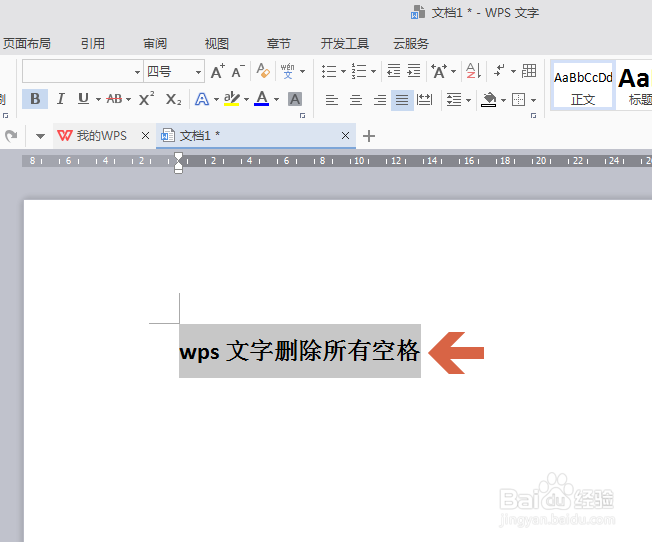This screenshot has width=652, height=542.
Task: Toggle strikethrough AB formatting
Action: coord(114,99)
